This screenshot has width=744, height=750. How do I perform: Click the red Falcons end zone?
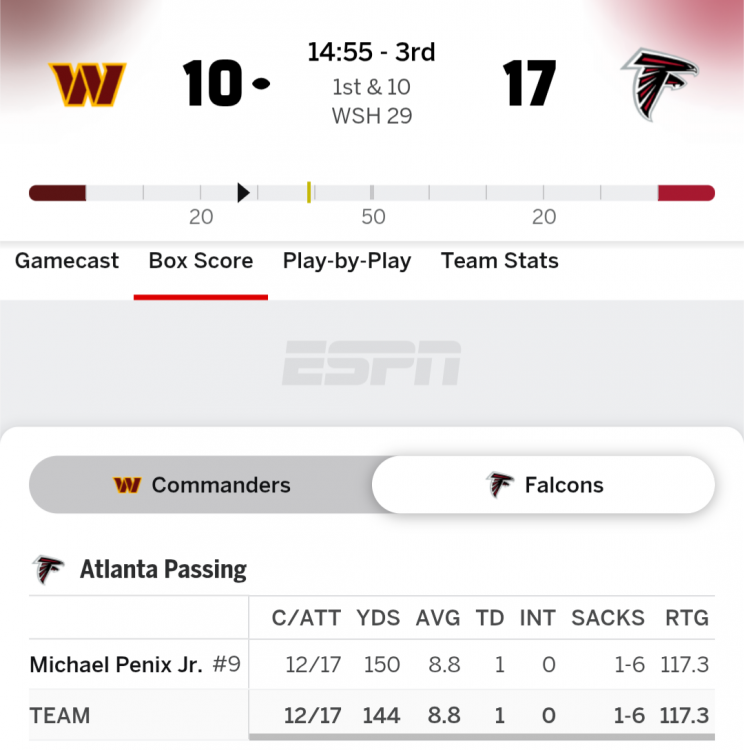click(x=686, y=193)
